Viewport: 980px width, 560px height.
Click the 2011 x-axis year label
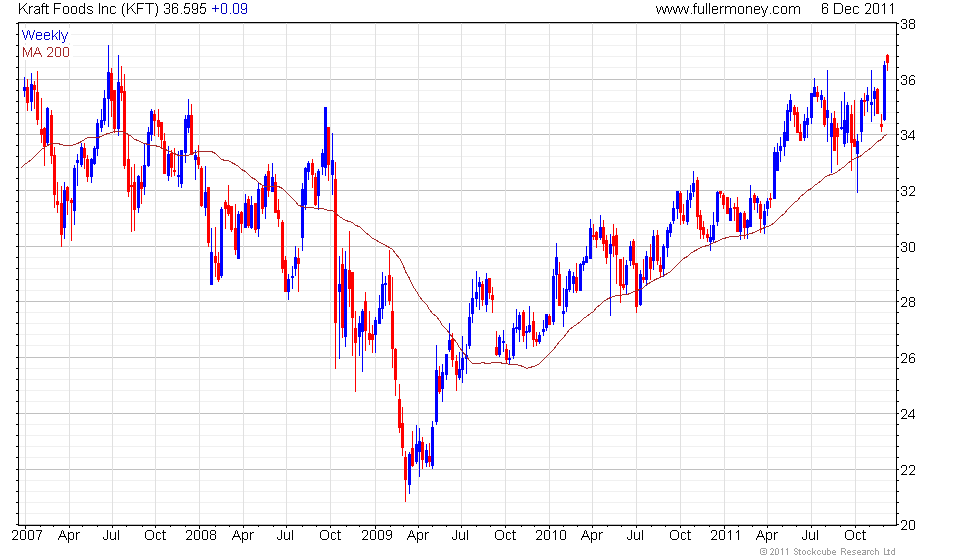pyautogui.click(x=726, y=535)
